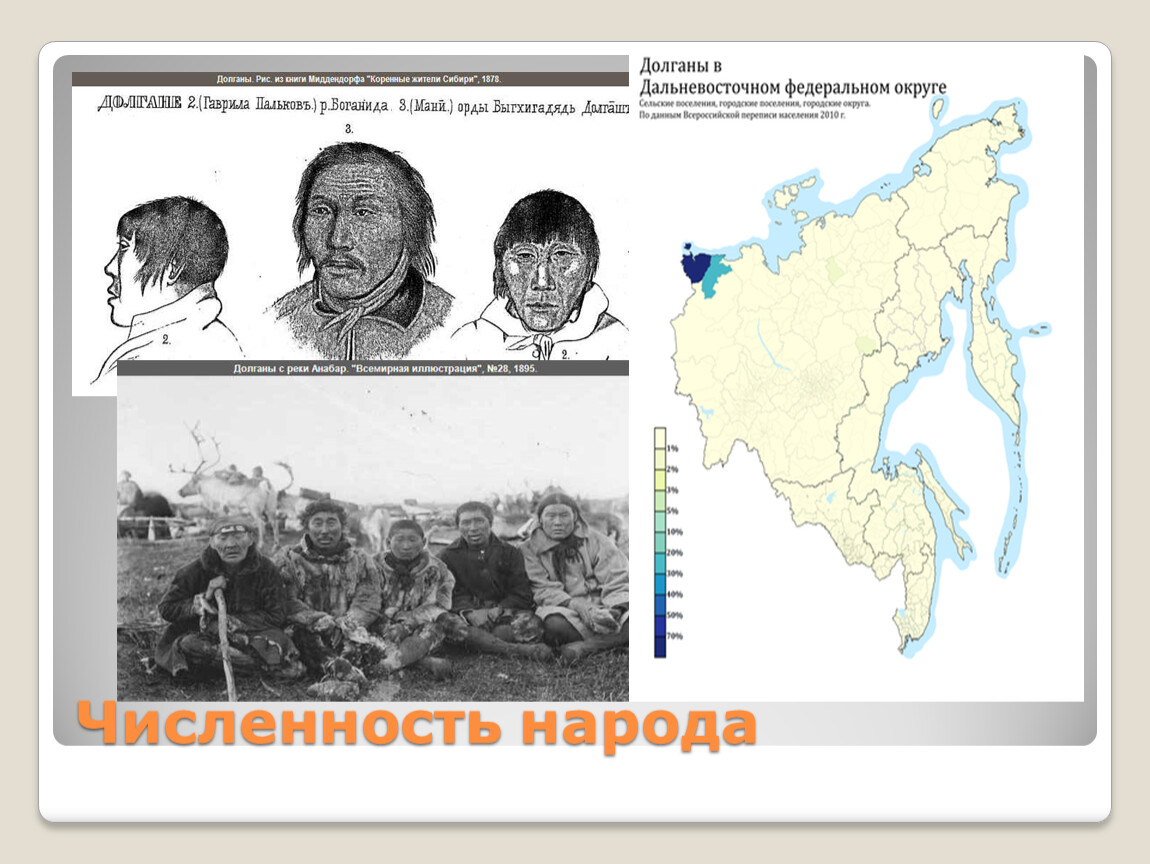This screenshot has width=1150, height=864.
Task: Click the light green legend swatch above 5%
Action: (660, 500)
